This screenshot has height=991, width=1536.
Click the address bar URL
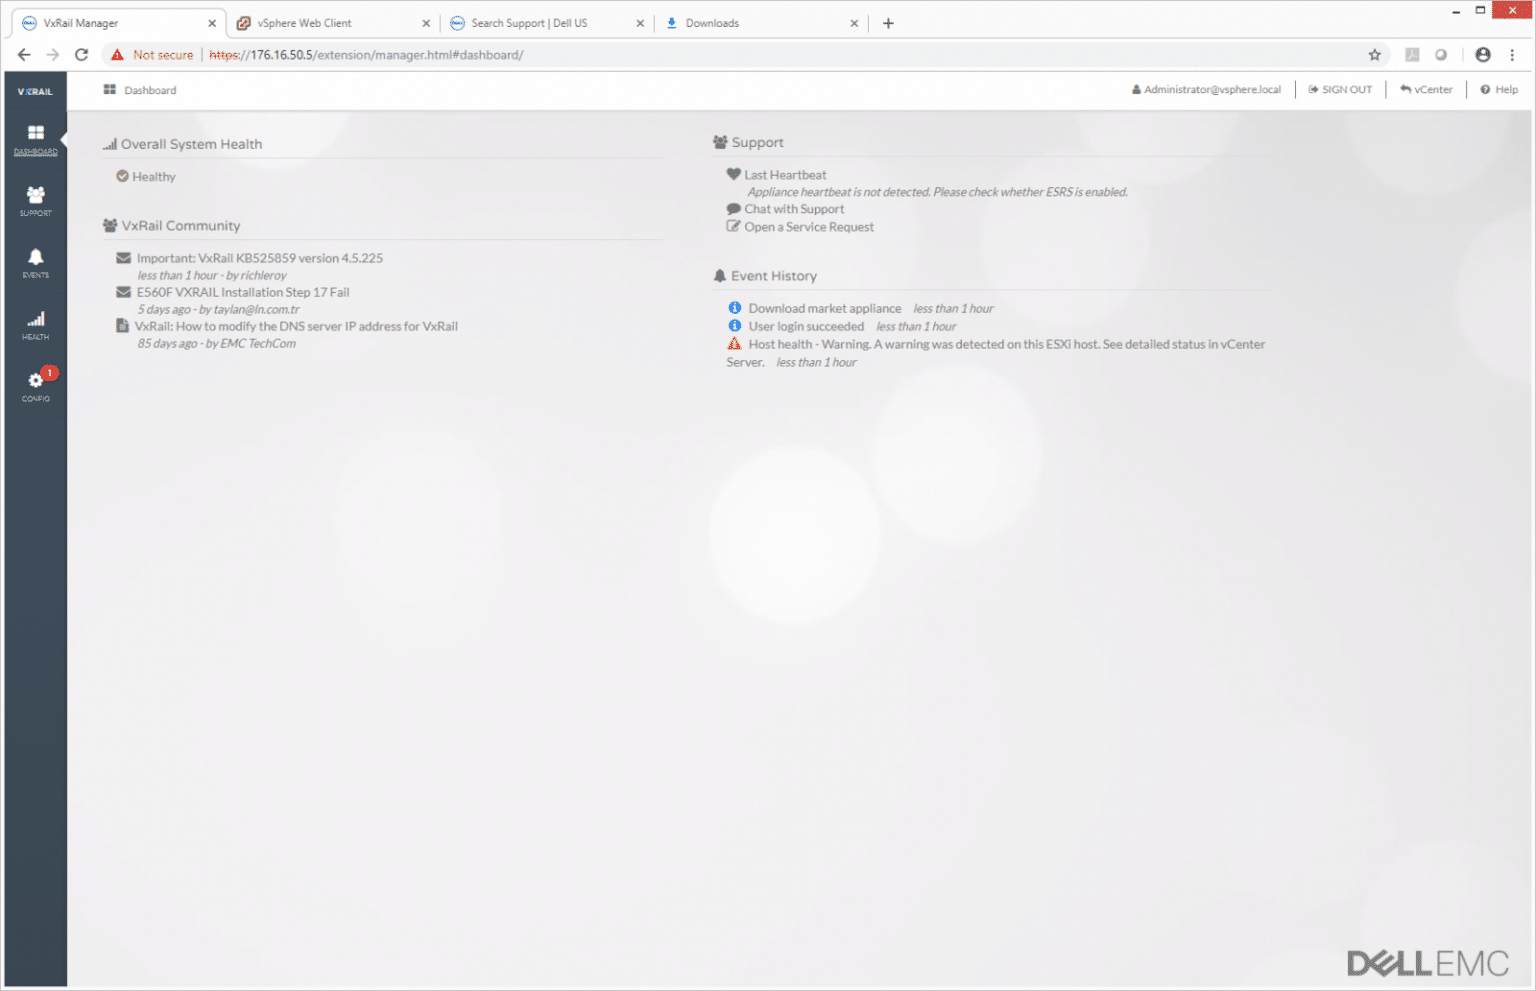coord(366,55)
